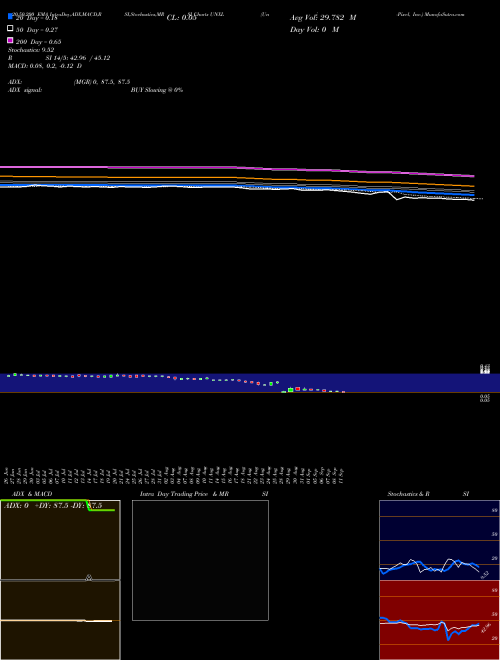This screenshot has width=500, height=660.
Task: Click the 'Stochastics: 9.52' reading
Action: pyautogui.click(x=31, y=50)
